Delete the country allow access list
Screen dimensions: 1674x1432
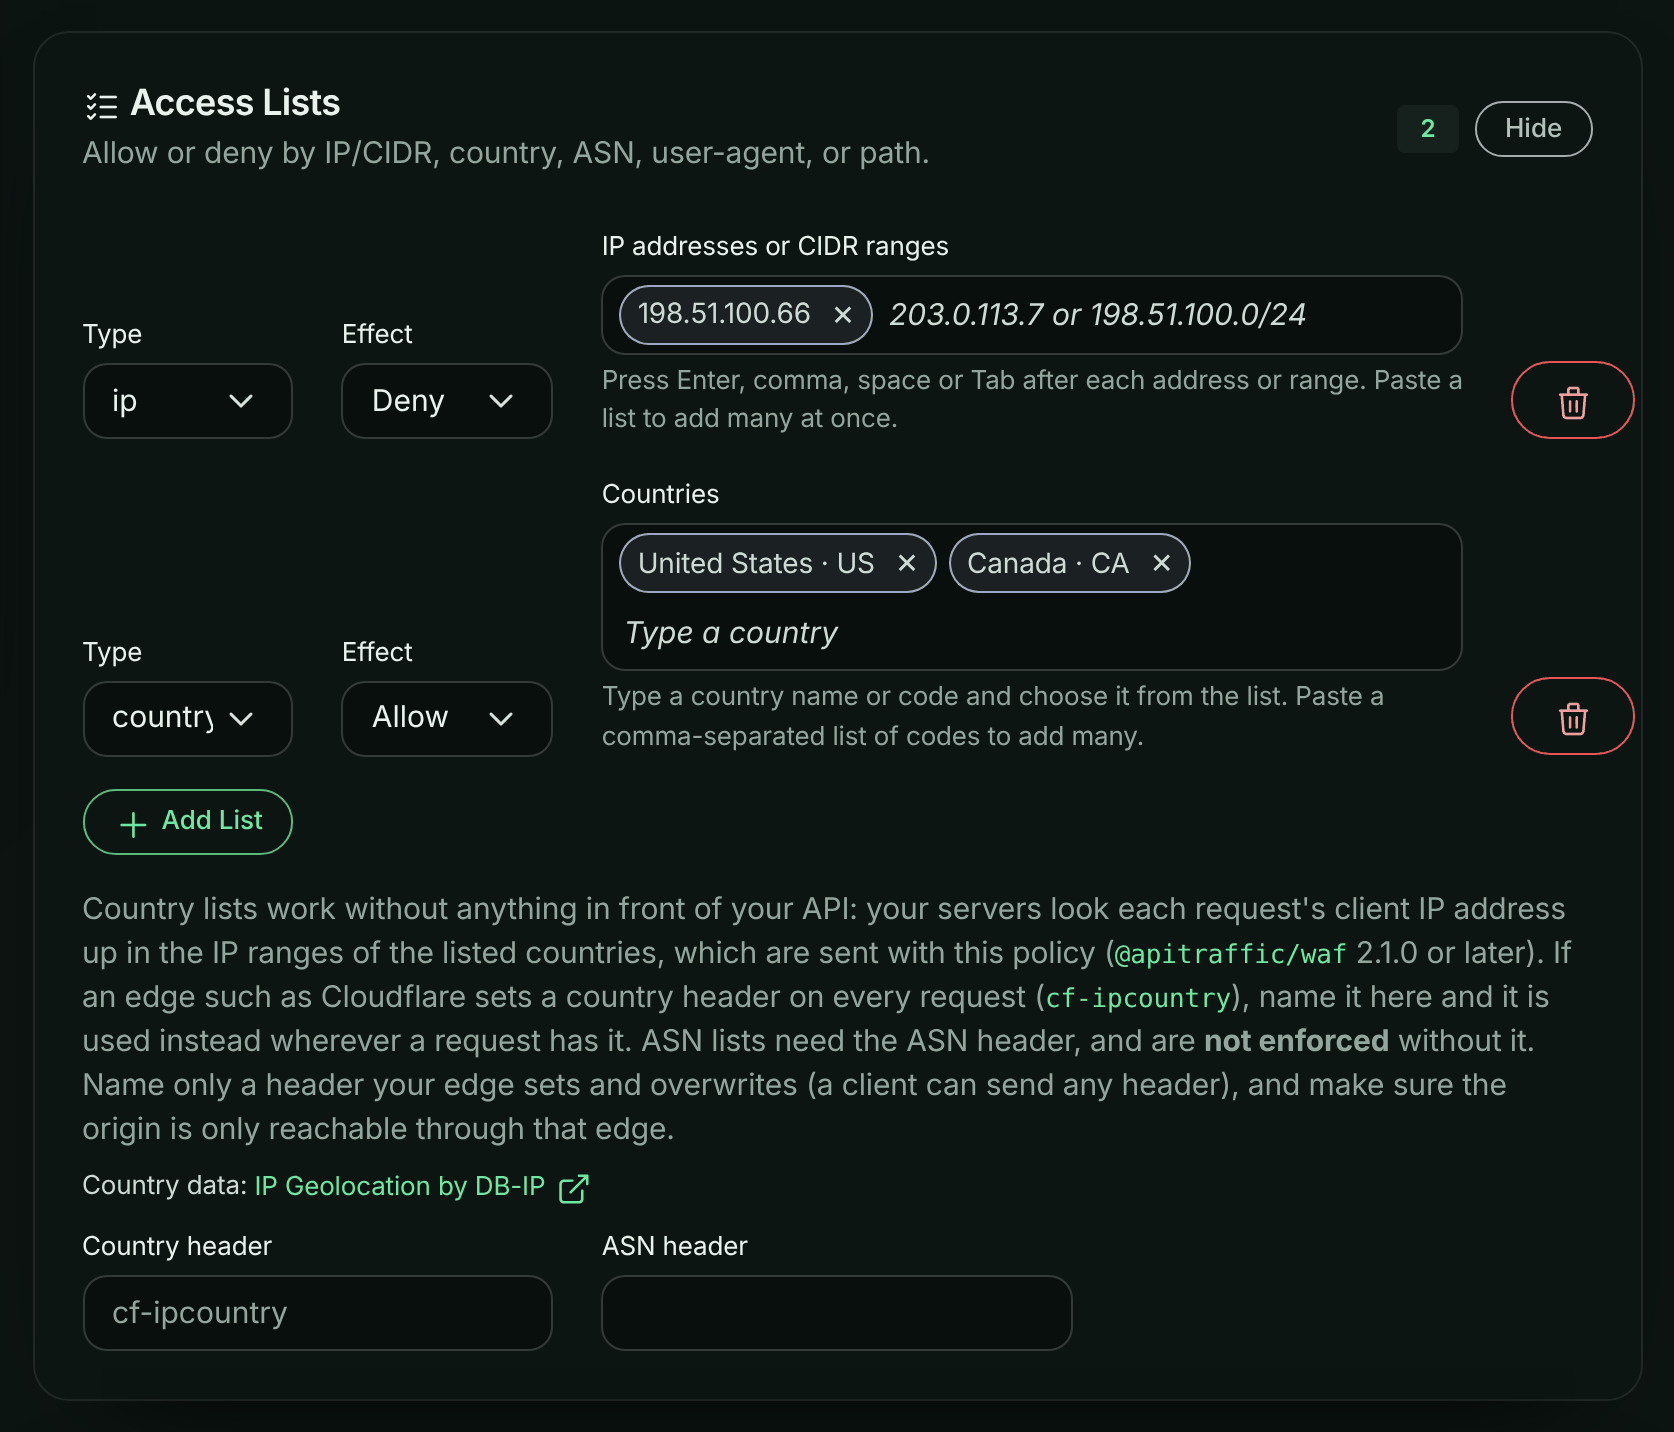pos(1572,716)
